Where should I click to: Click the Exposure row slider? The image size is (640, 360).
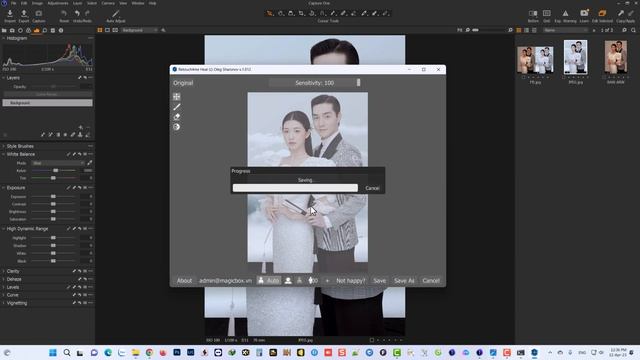pyautogui.click(x=53, y=197)
